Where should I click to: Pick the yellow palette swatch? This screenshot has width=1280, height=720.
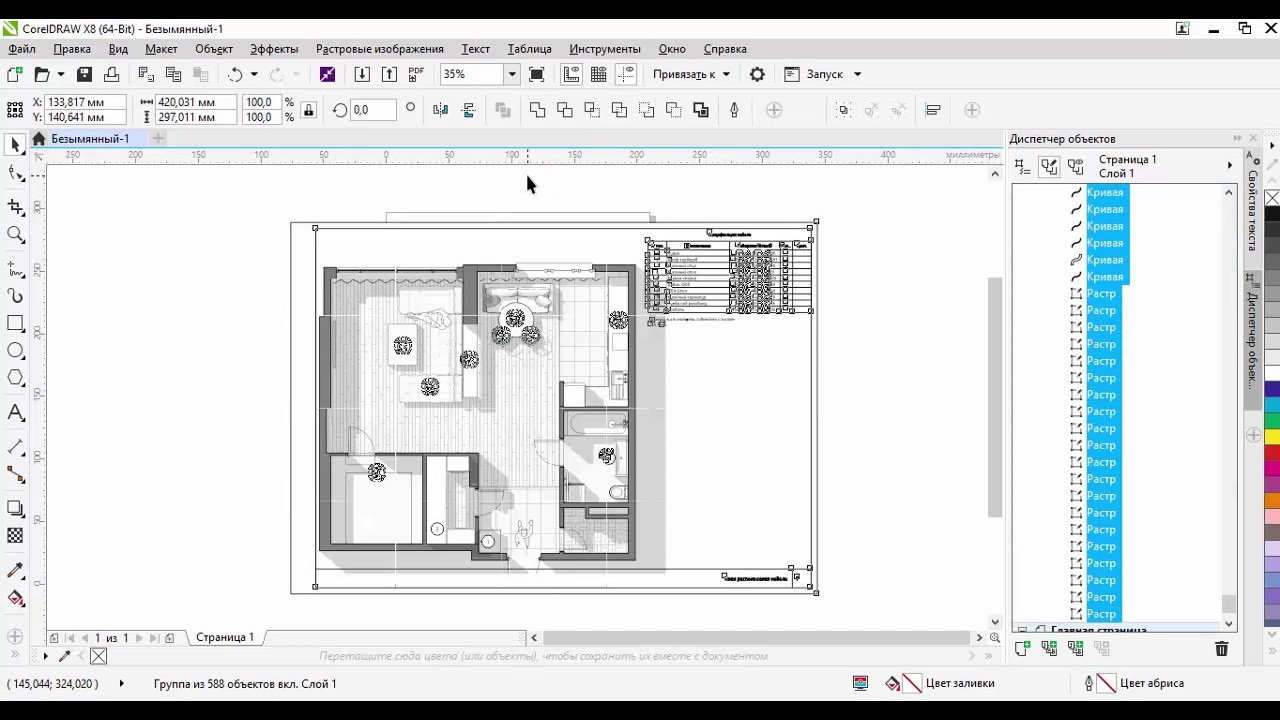pos(1272,437)
